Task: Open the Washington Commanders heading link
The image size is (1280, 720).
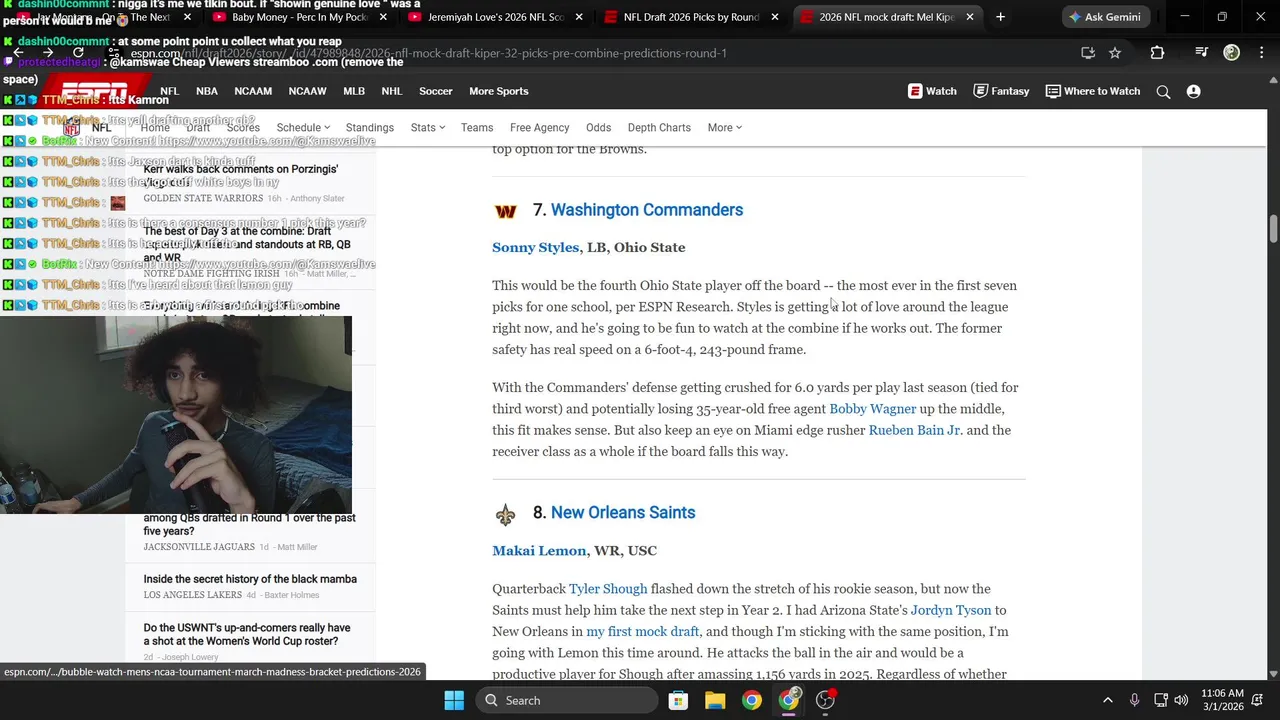Action: point(647,210)
